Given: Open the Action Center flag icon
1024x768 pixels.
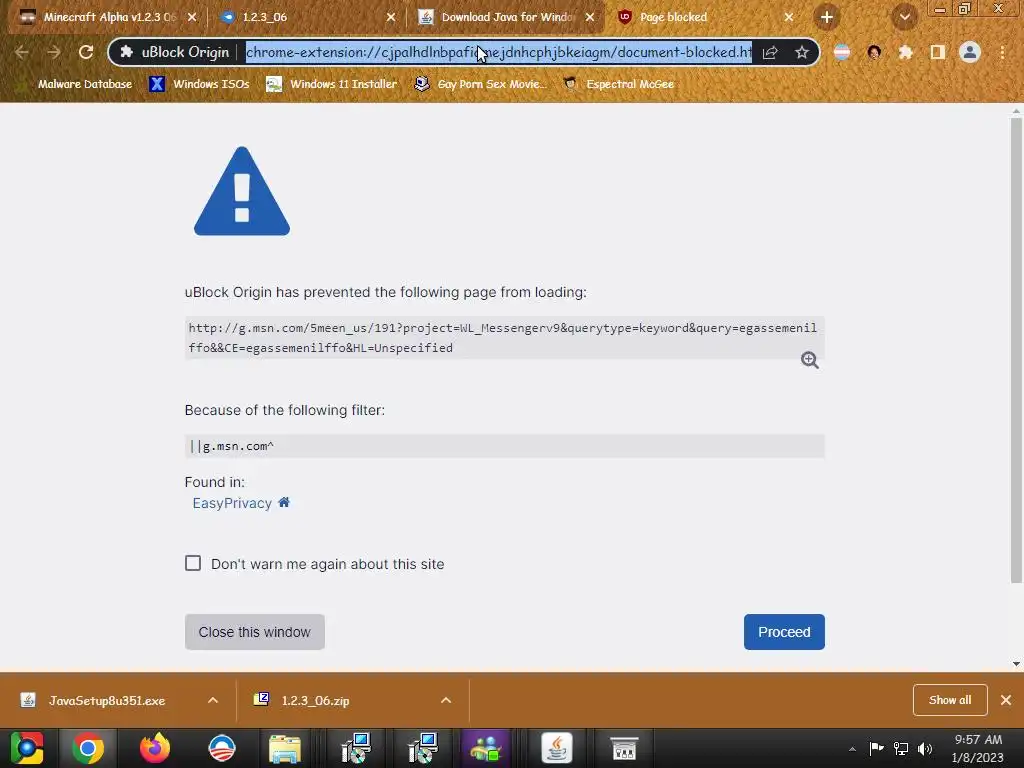Looking at the screenshot, I should click(876, 749).
